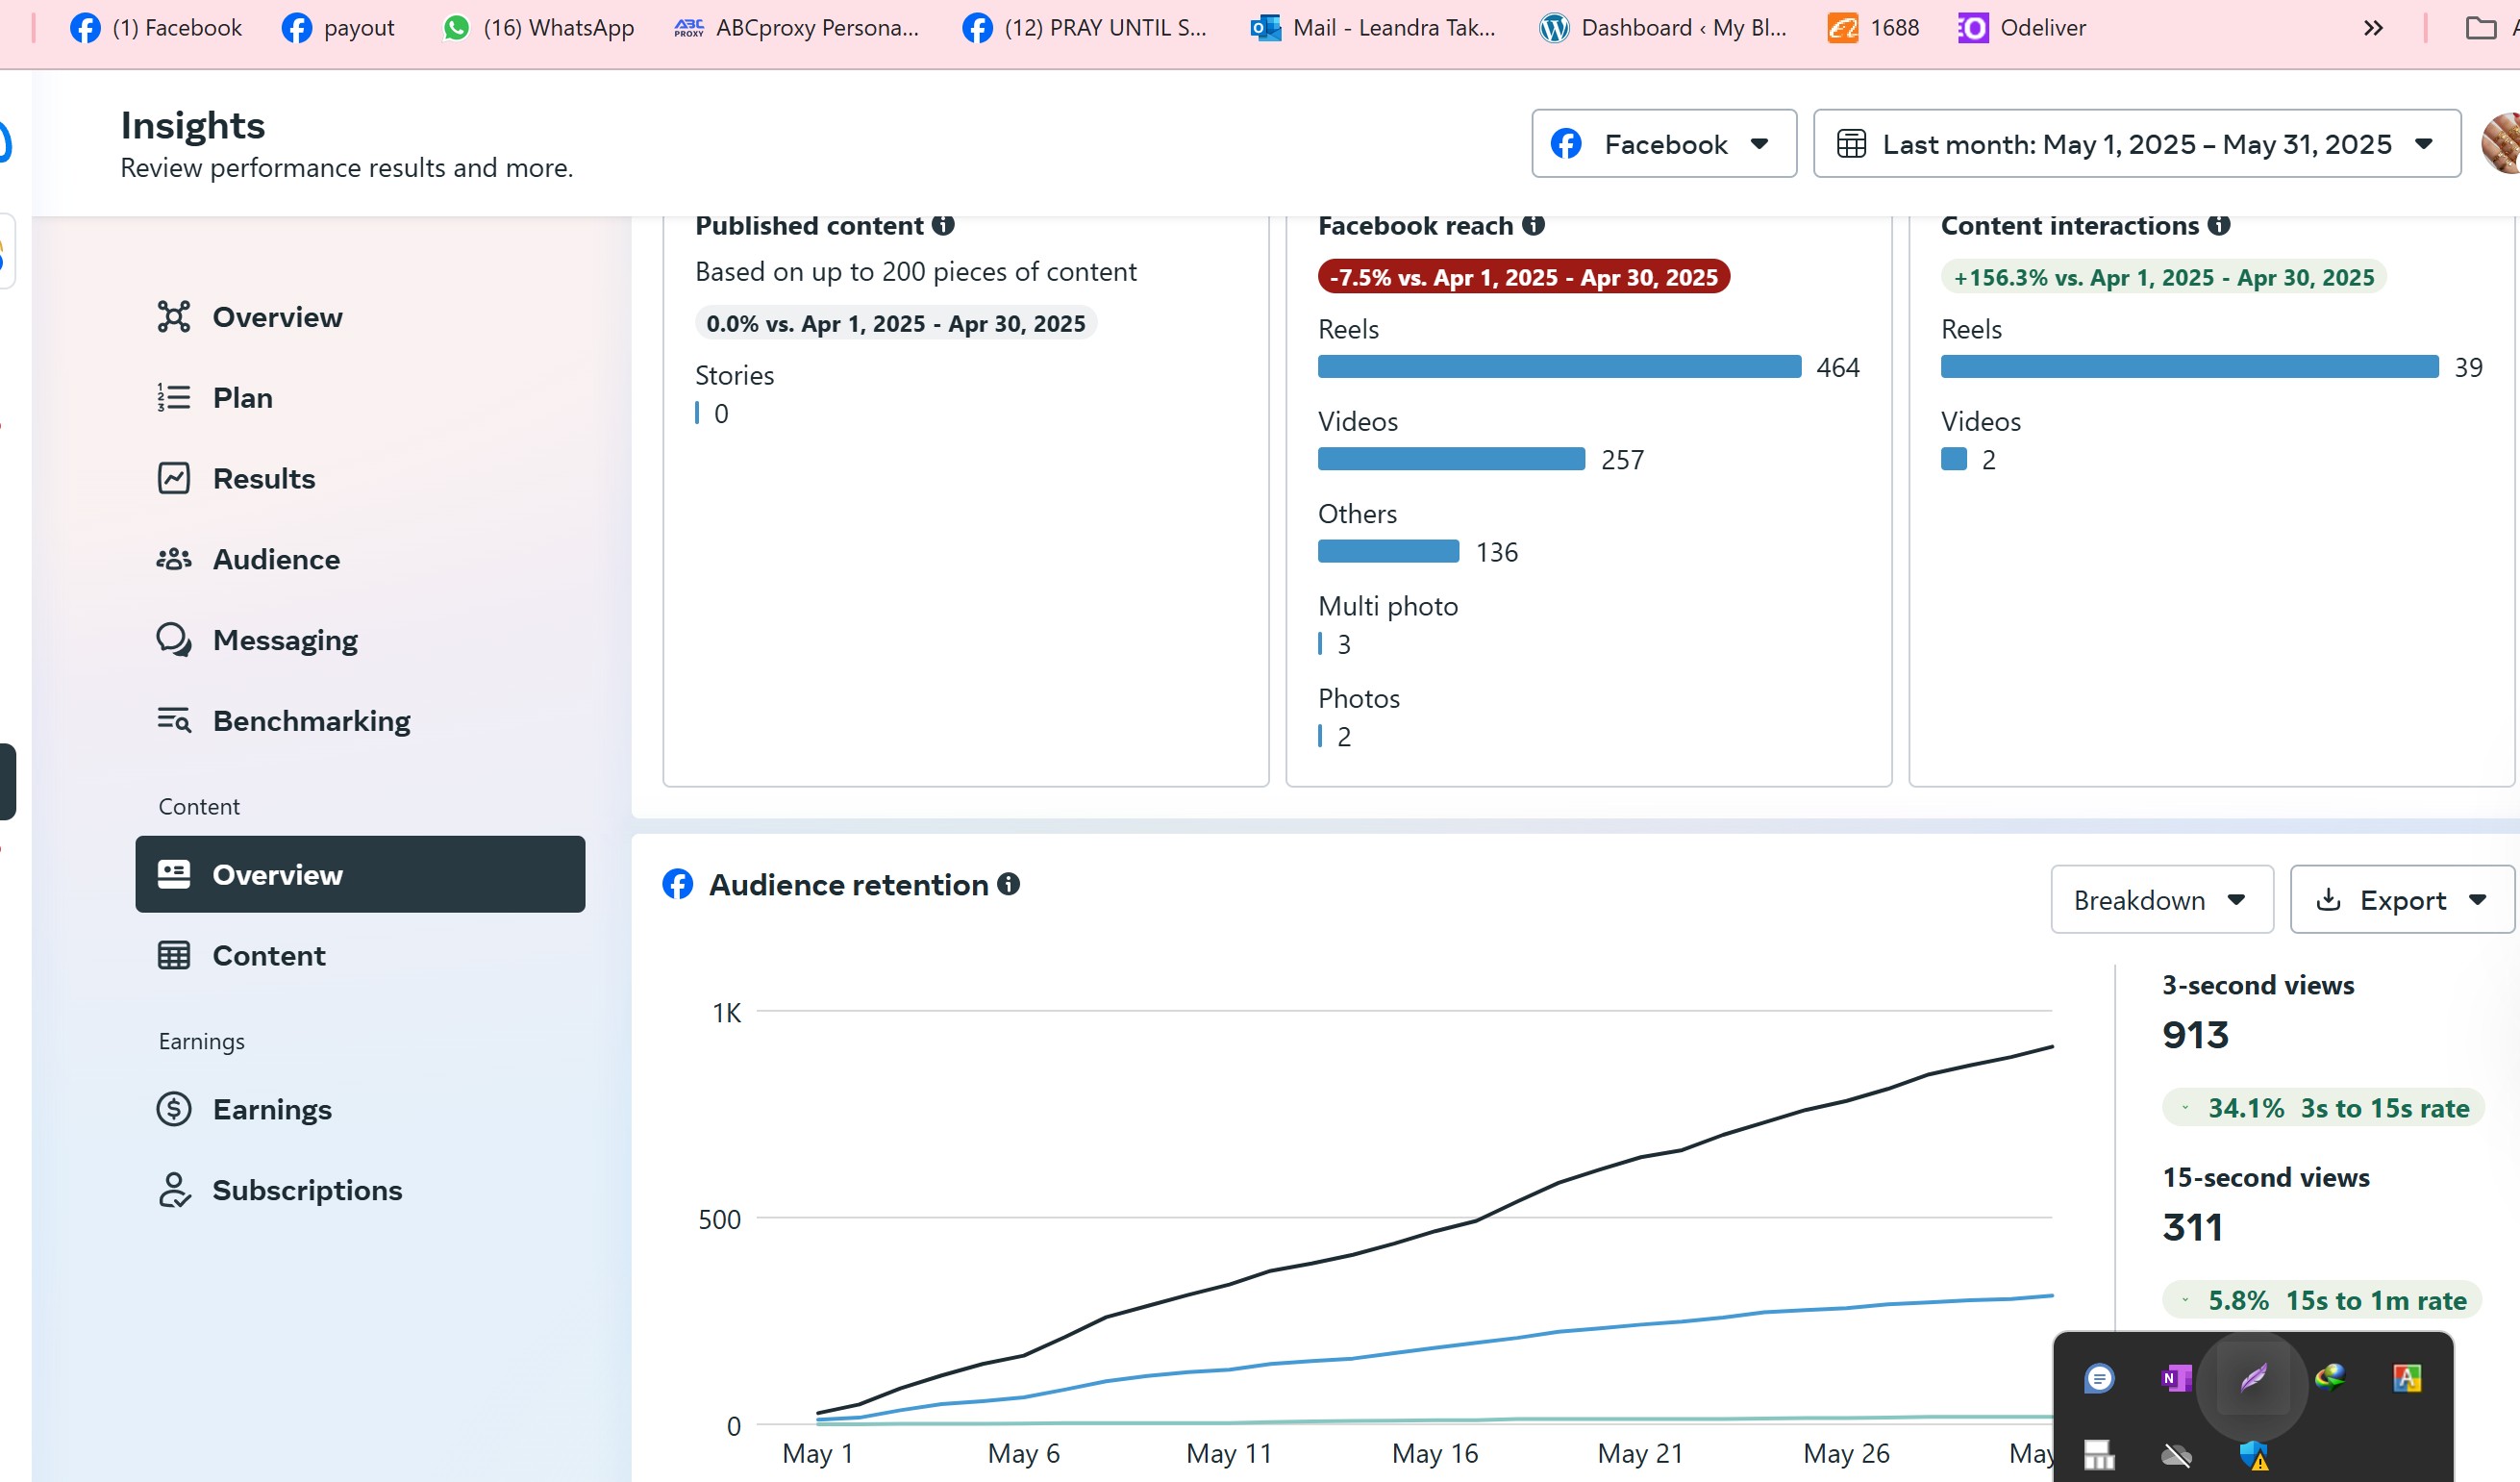This screenshot has width=2520, height=1482.
Task: Click the info icon beside Audience retention
Action: (x=1009, y=884)
